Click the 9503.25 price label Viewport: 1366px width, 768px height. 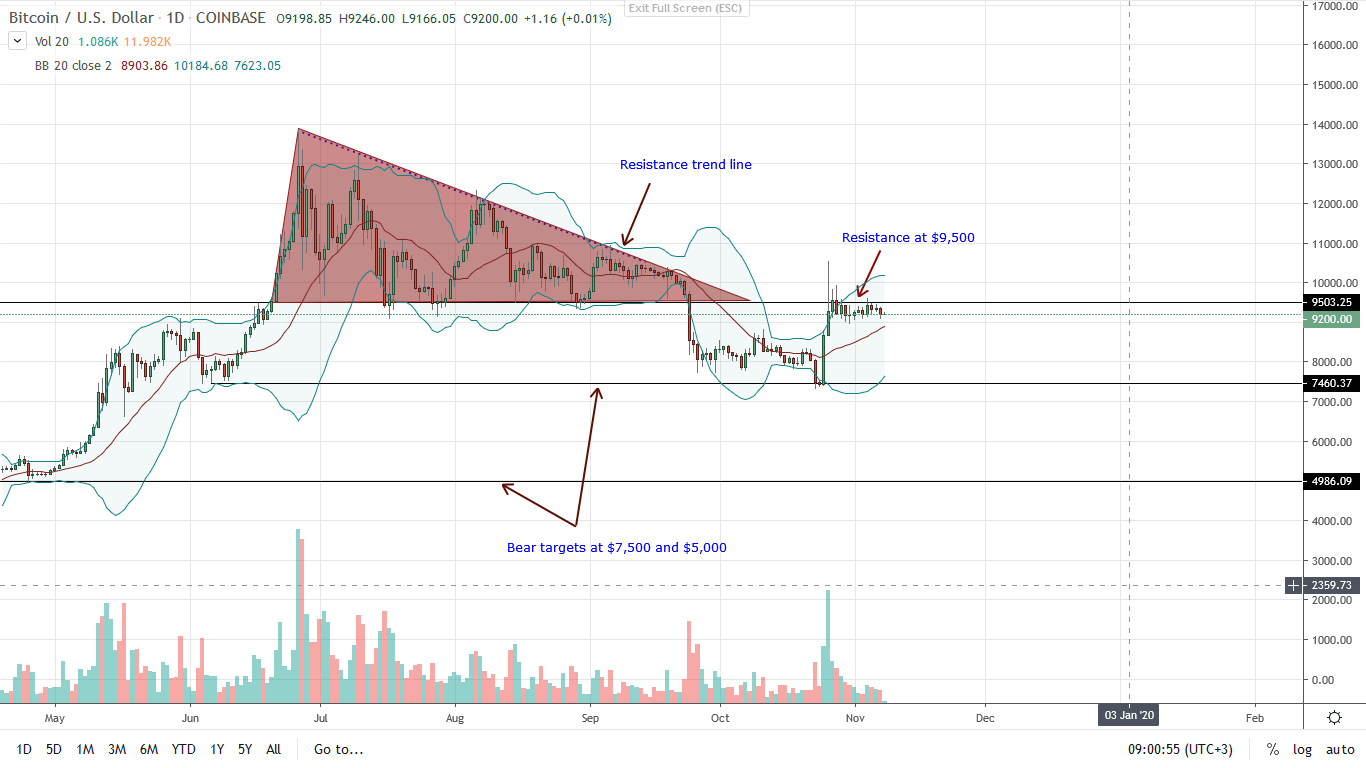point(1331,302)
